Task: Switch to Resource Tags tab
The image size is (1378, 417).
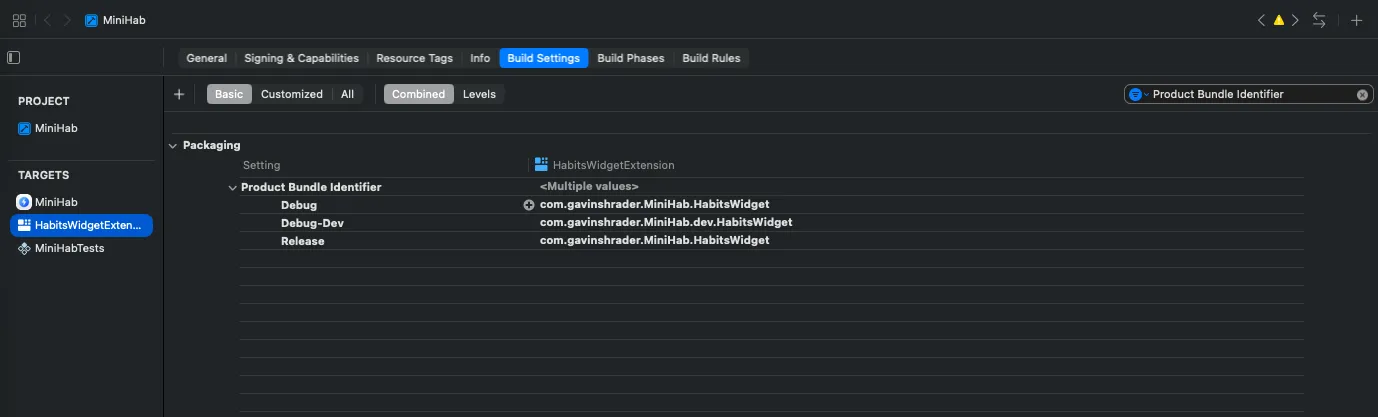Action: coord(414,58)
